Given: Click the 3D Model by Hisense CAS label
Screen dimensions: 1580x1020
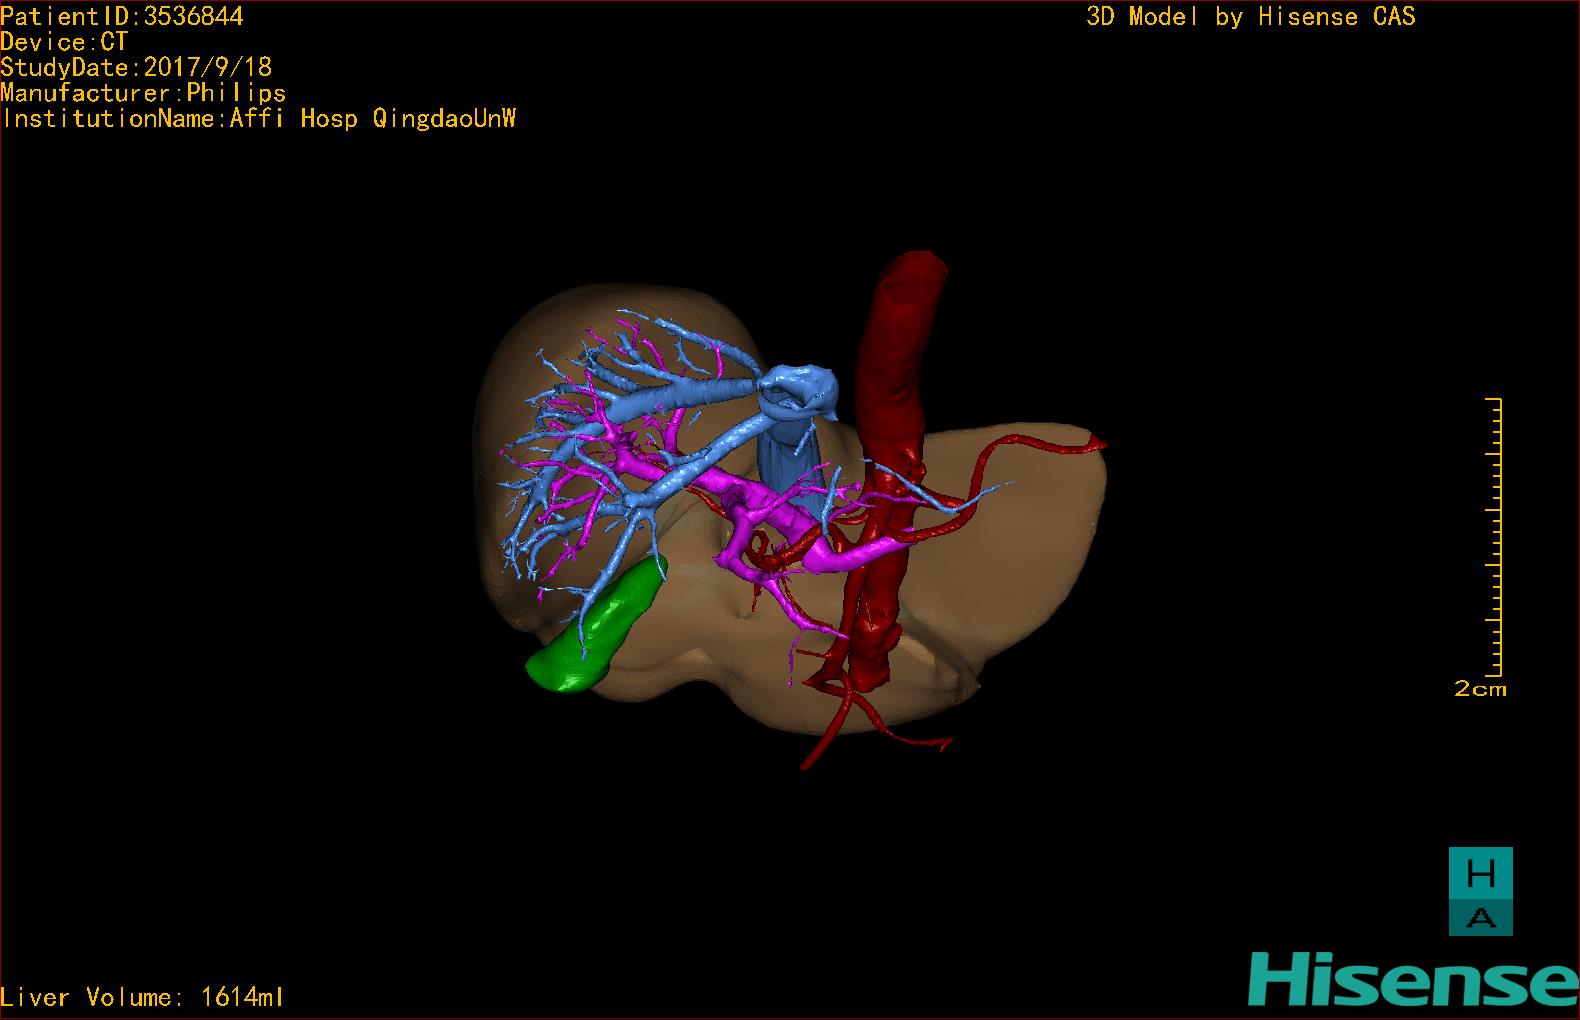Looking at the screenshot, I should 1251,17.
